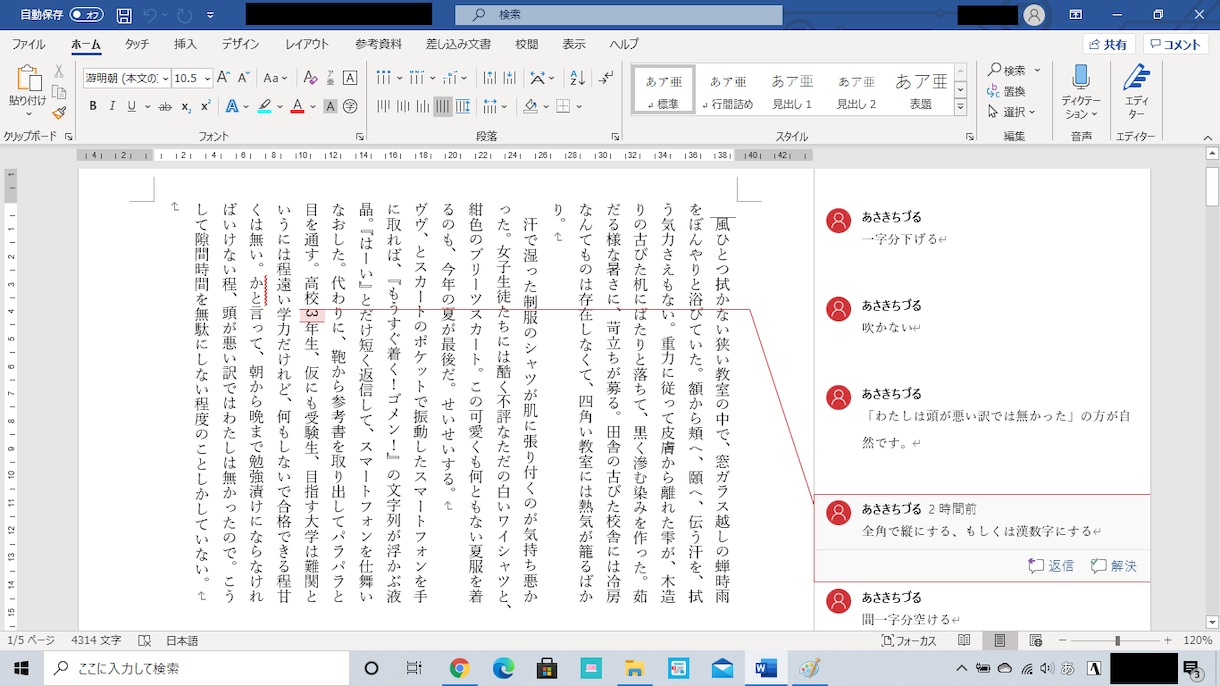Toggle Bold formatting
1220x686 pixels.
pos(94,106)
